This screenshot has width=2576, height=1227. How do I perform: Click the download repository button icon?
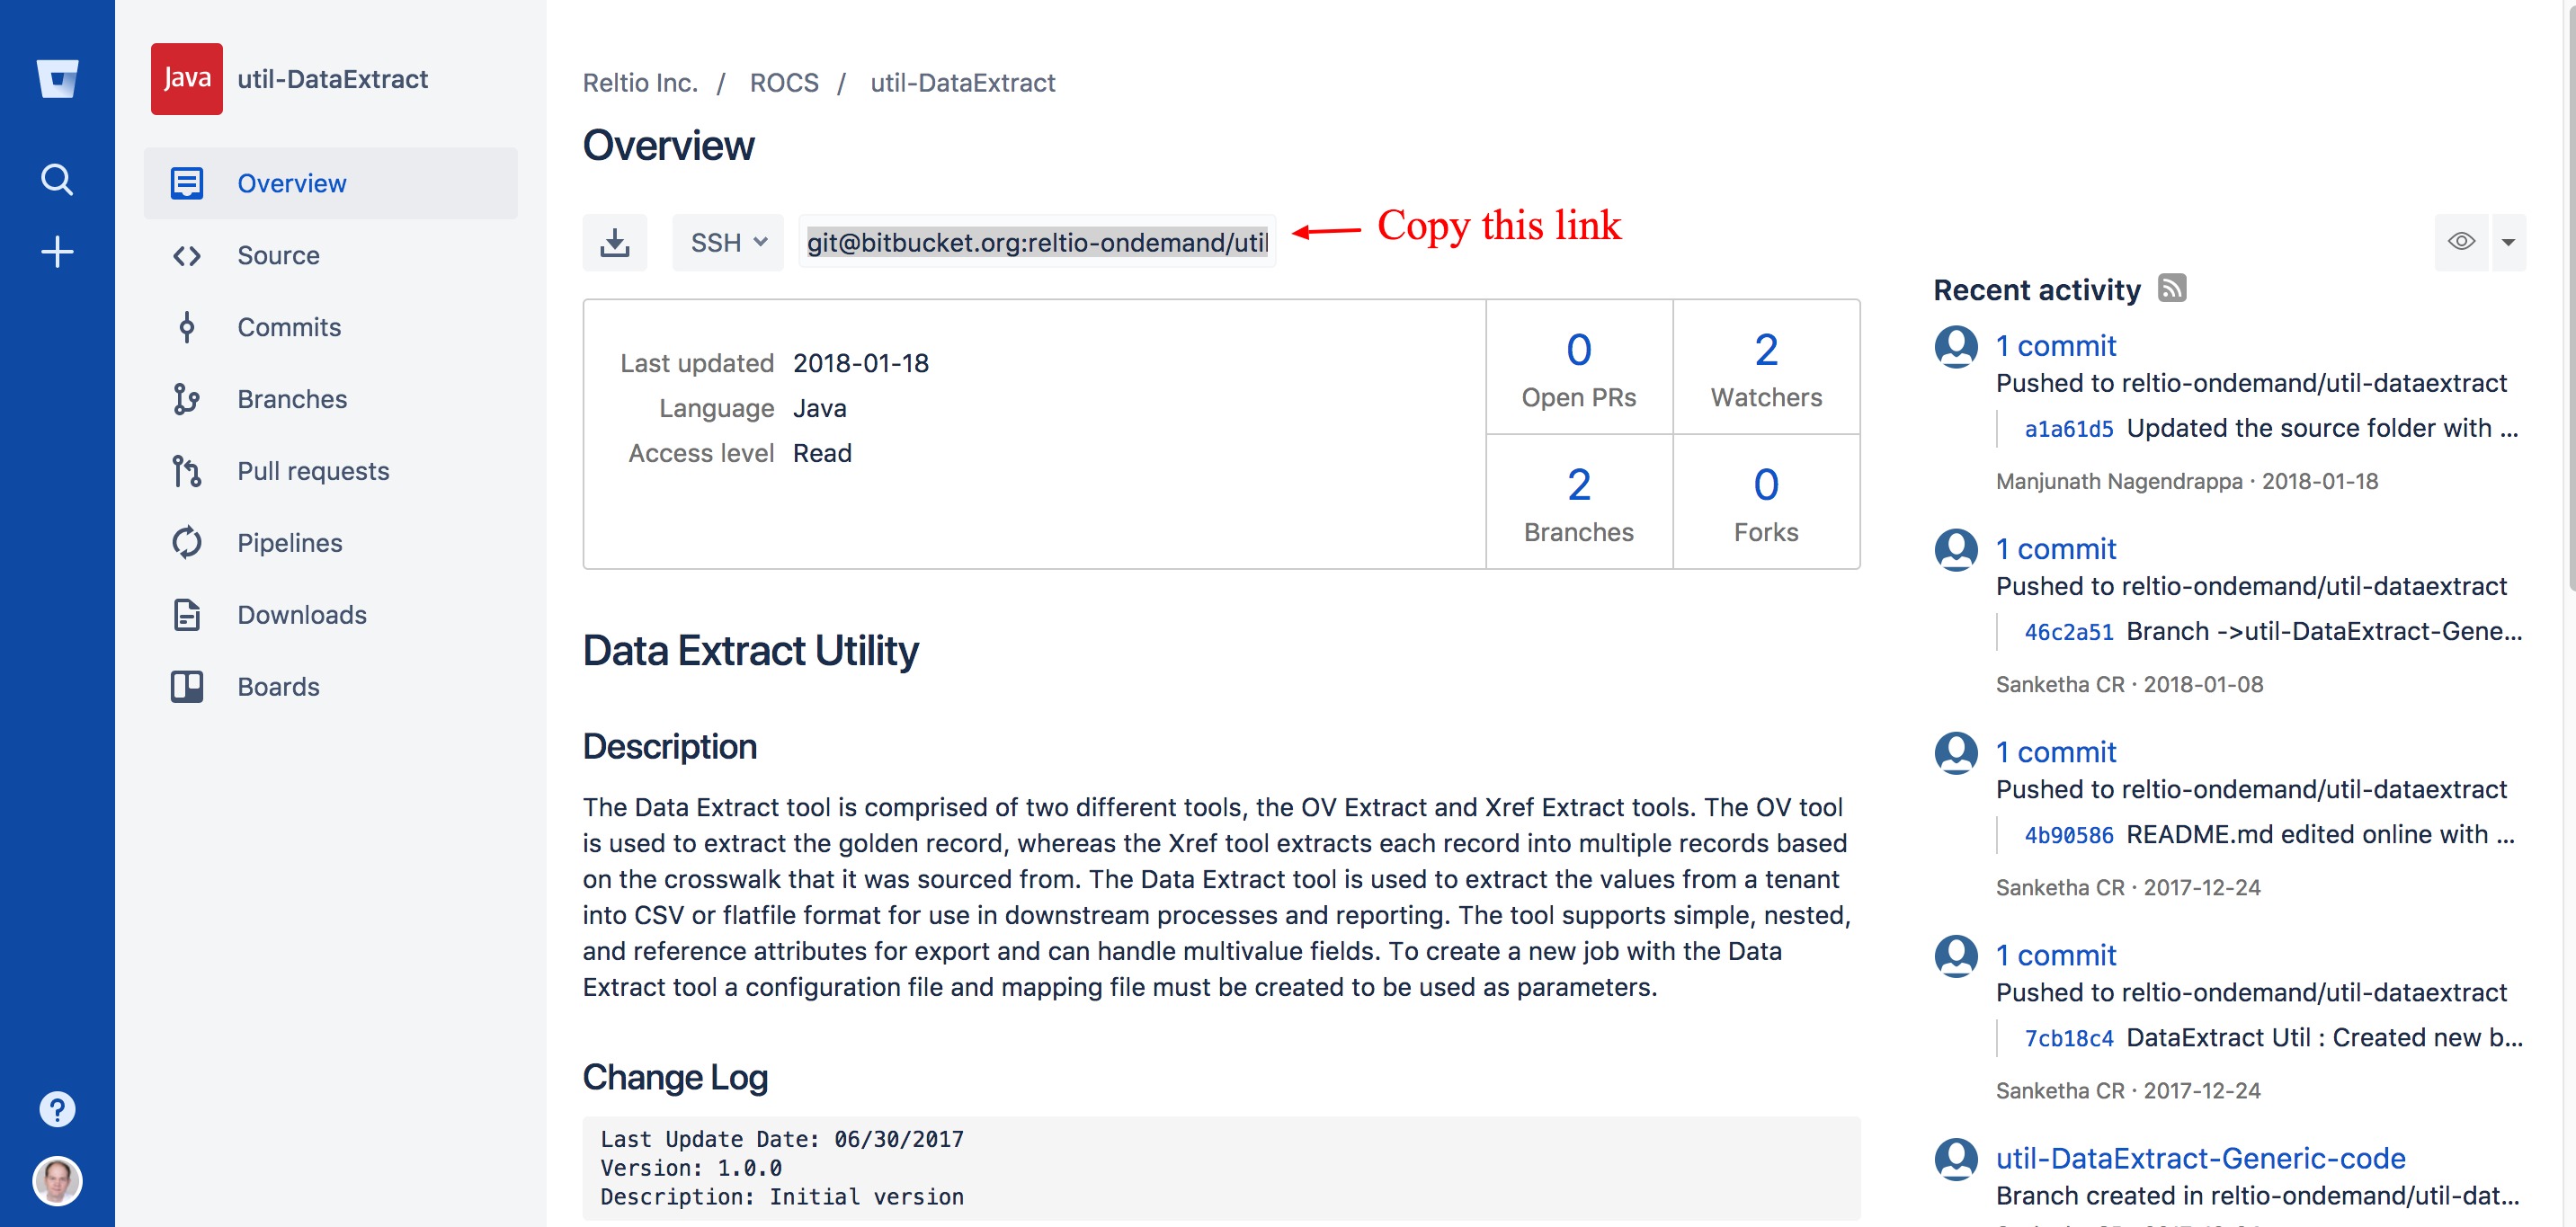[x=615, y=242]
